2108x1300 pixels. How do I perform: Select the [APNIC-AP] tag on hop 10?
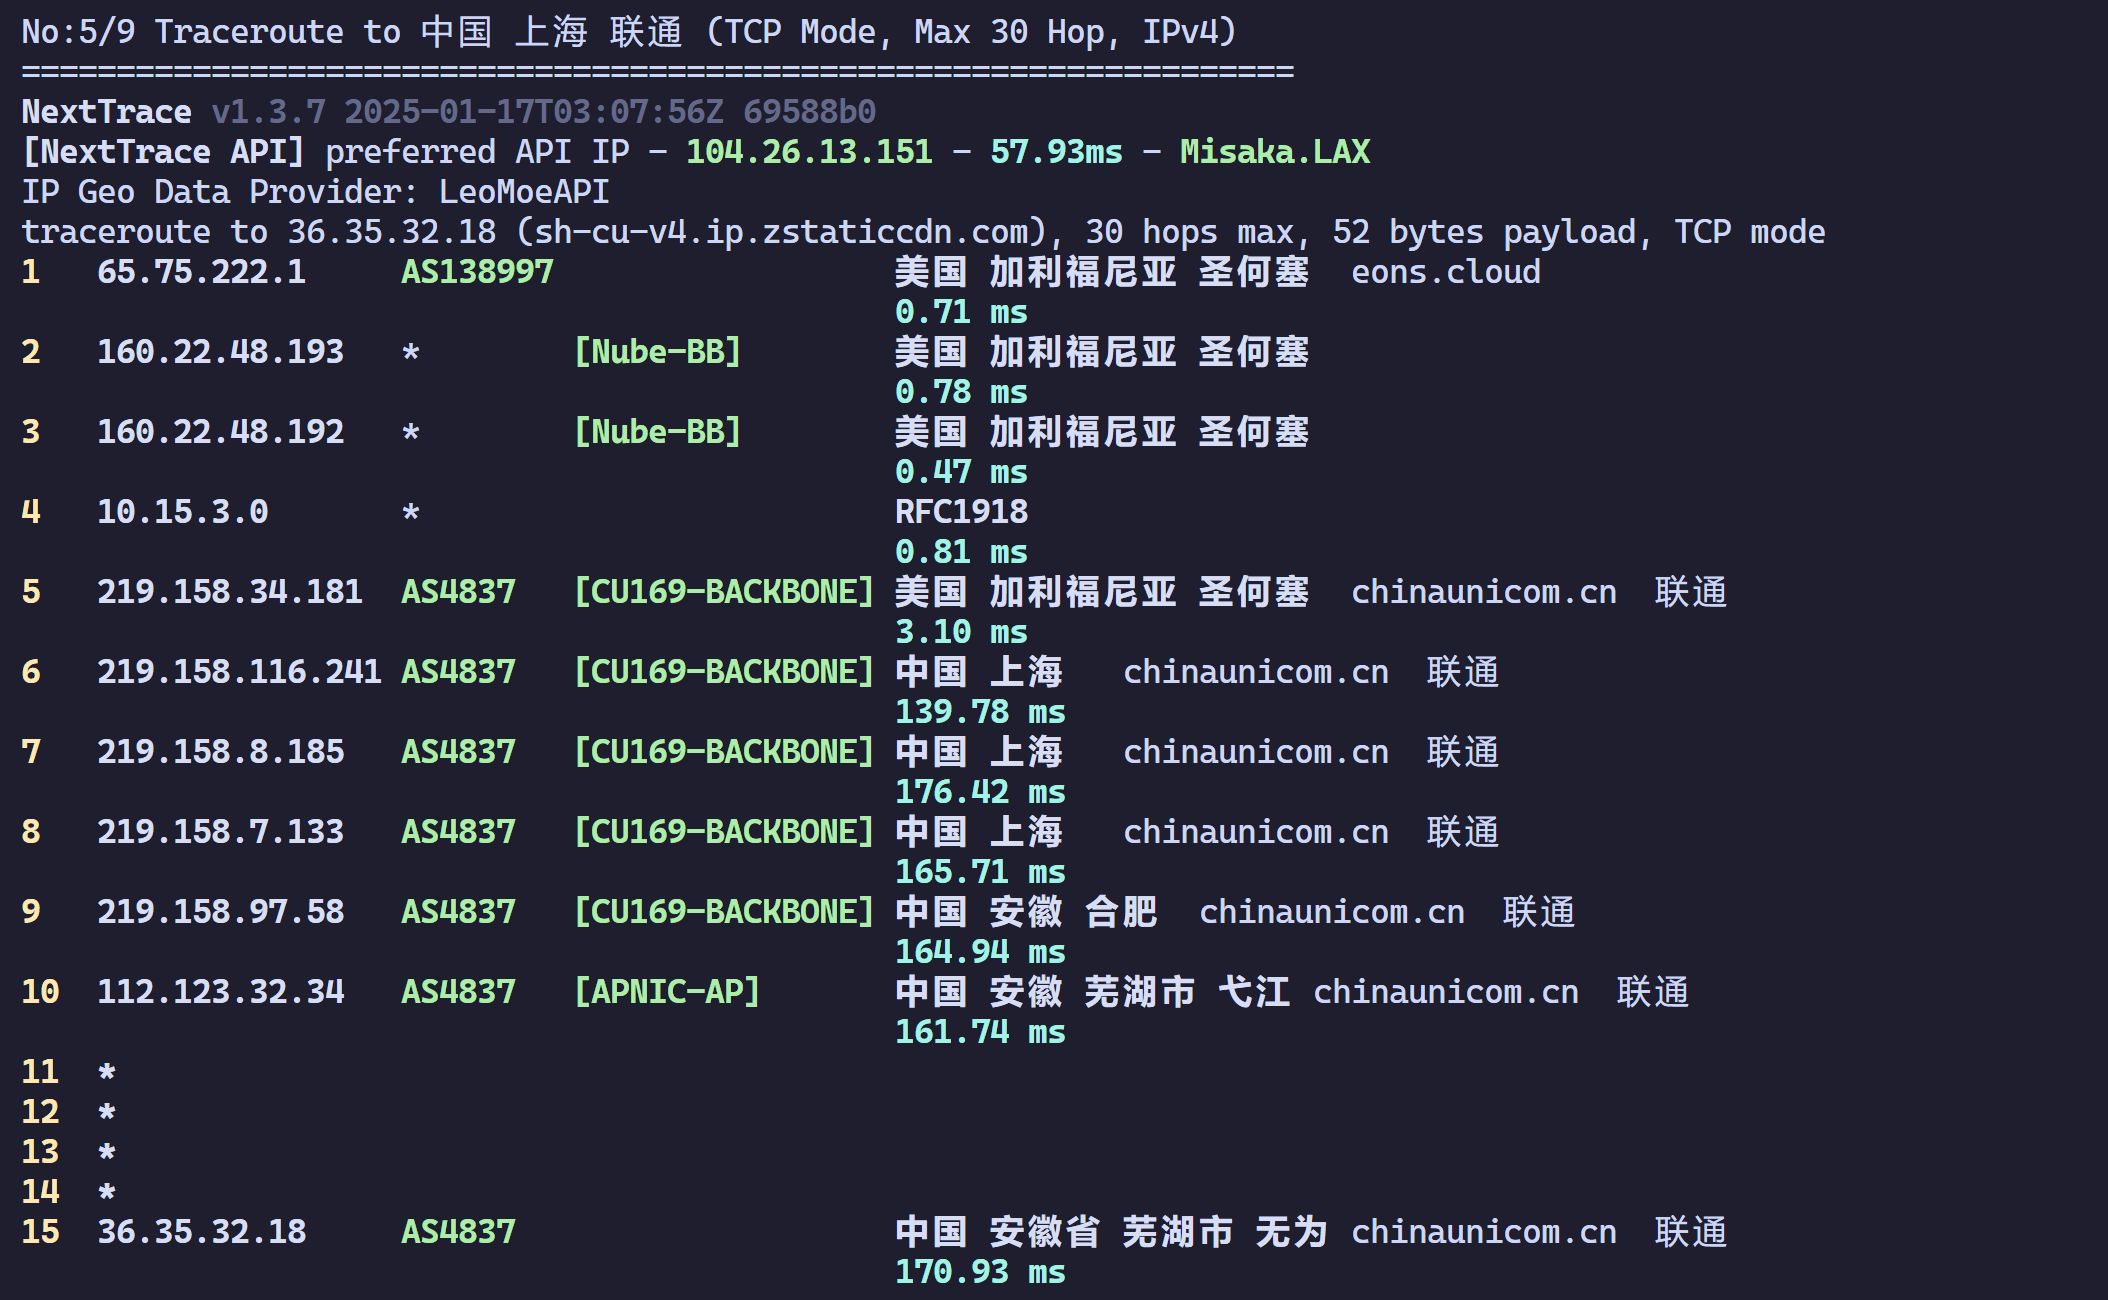667,992
